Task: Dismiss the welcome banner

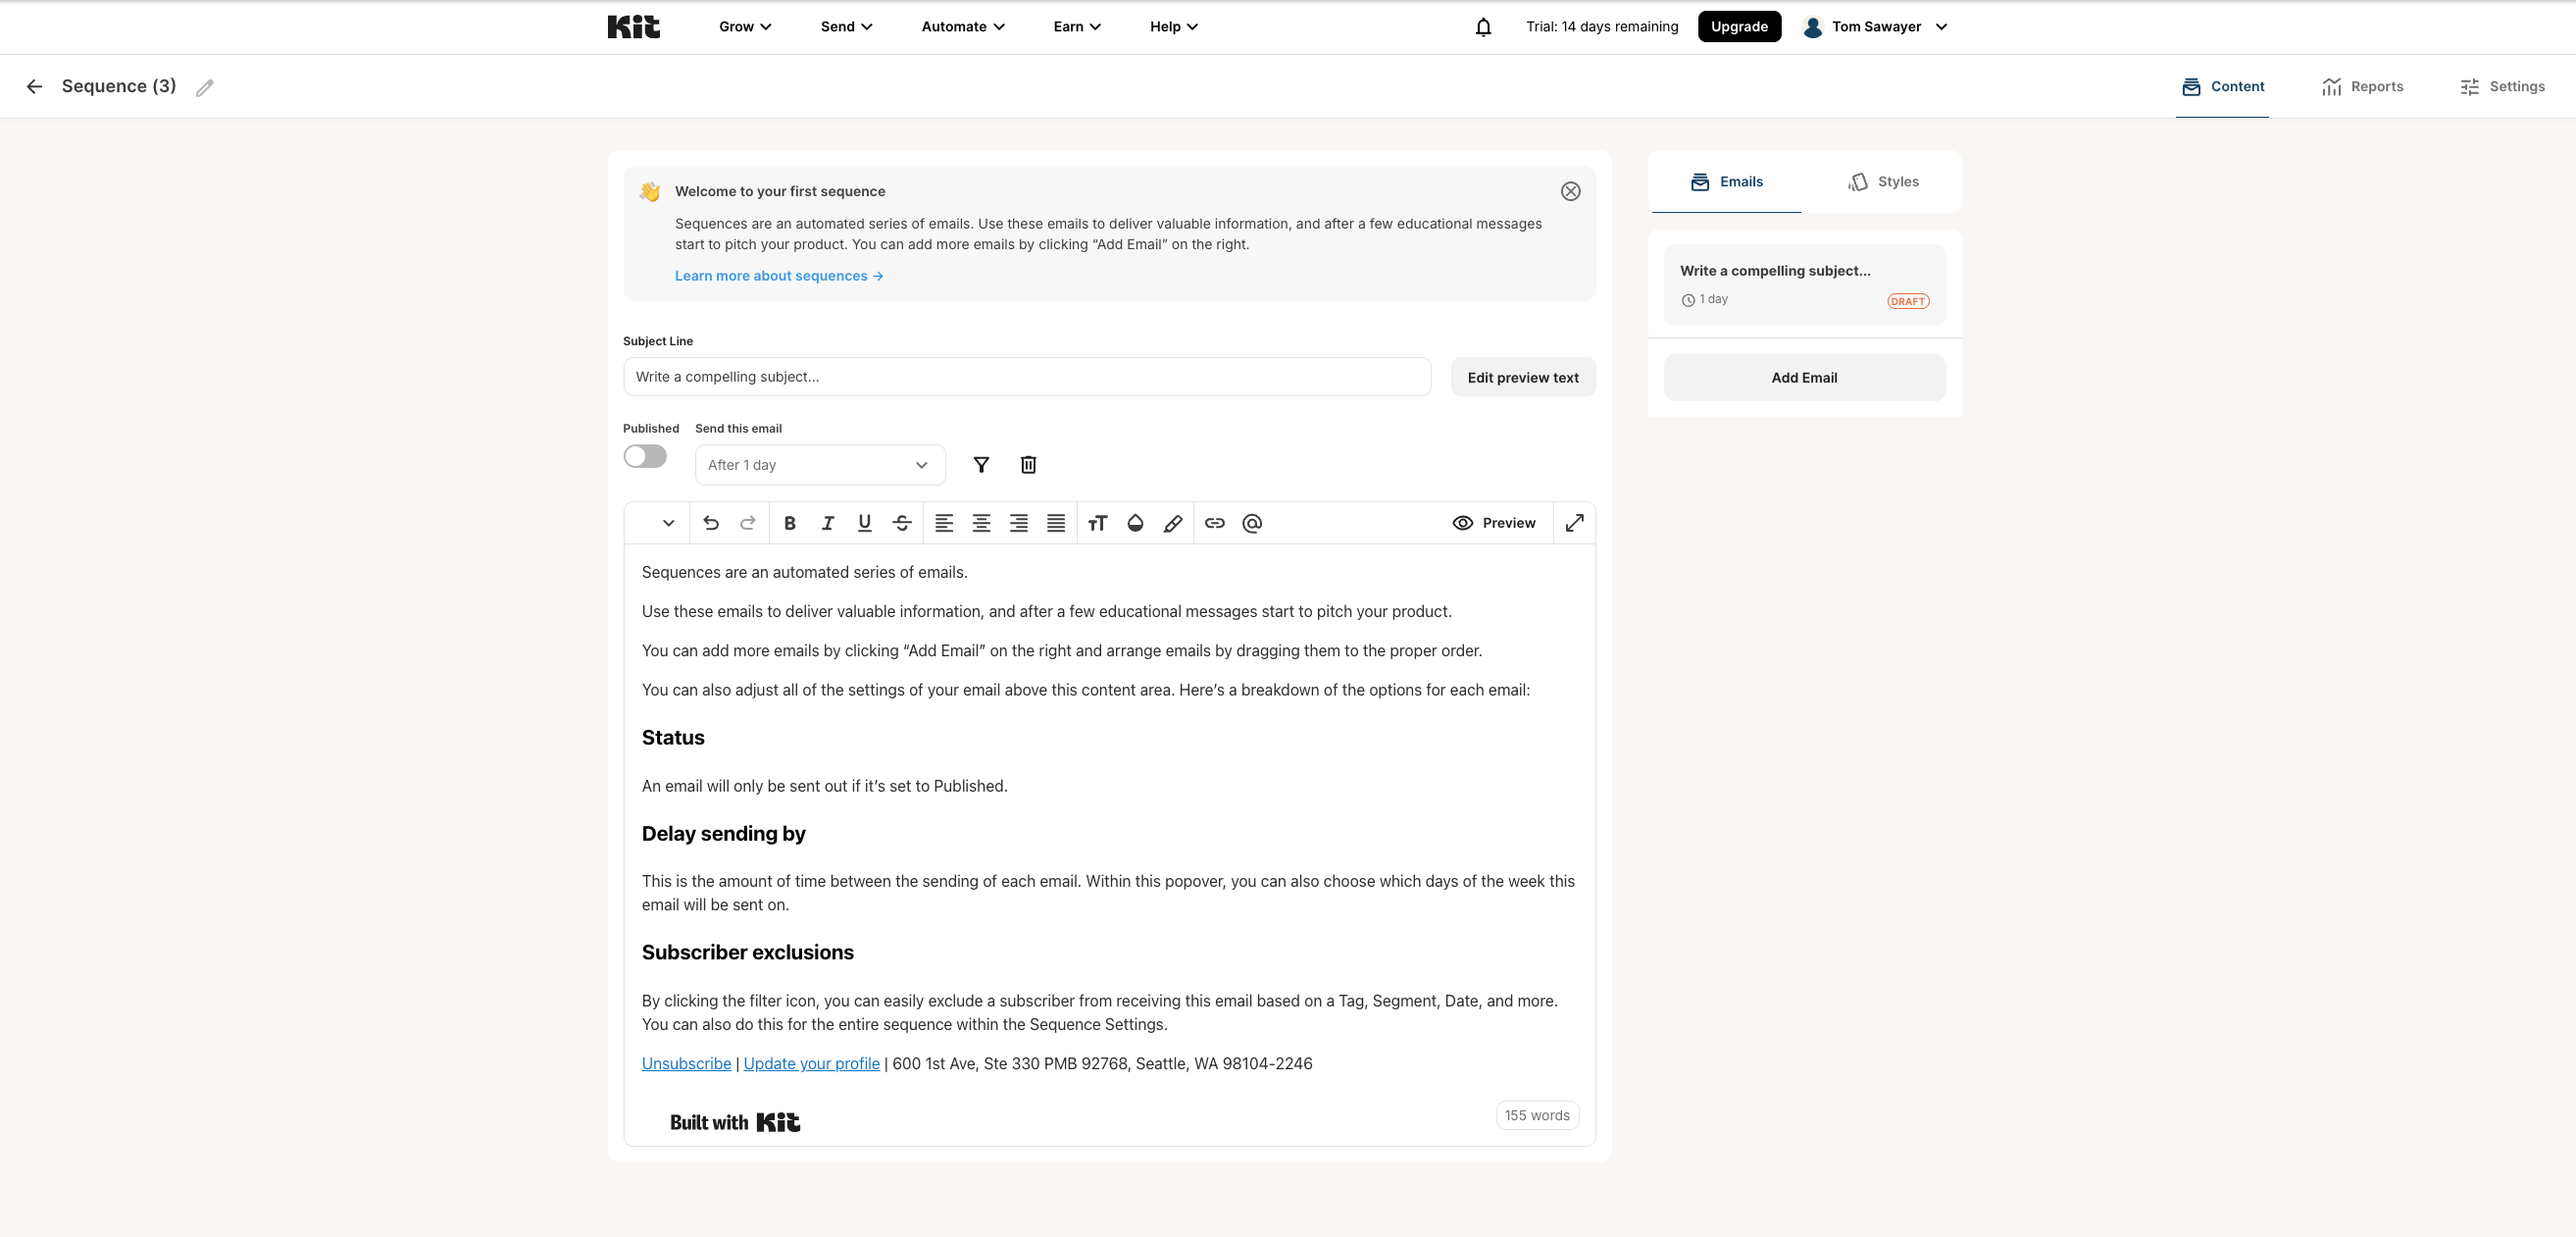Action: click(1570, 191)
